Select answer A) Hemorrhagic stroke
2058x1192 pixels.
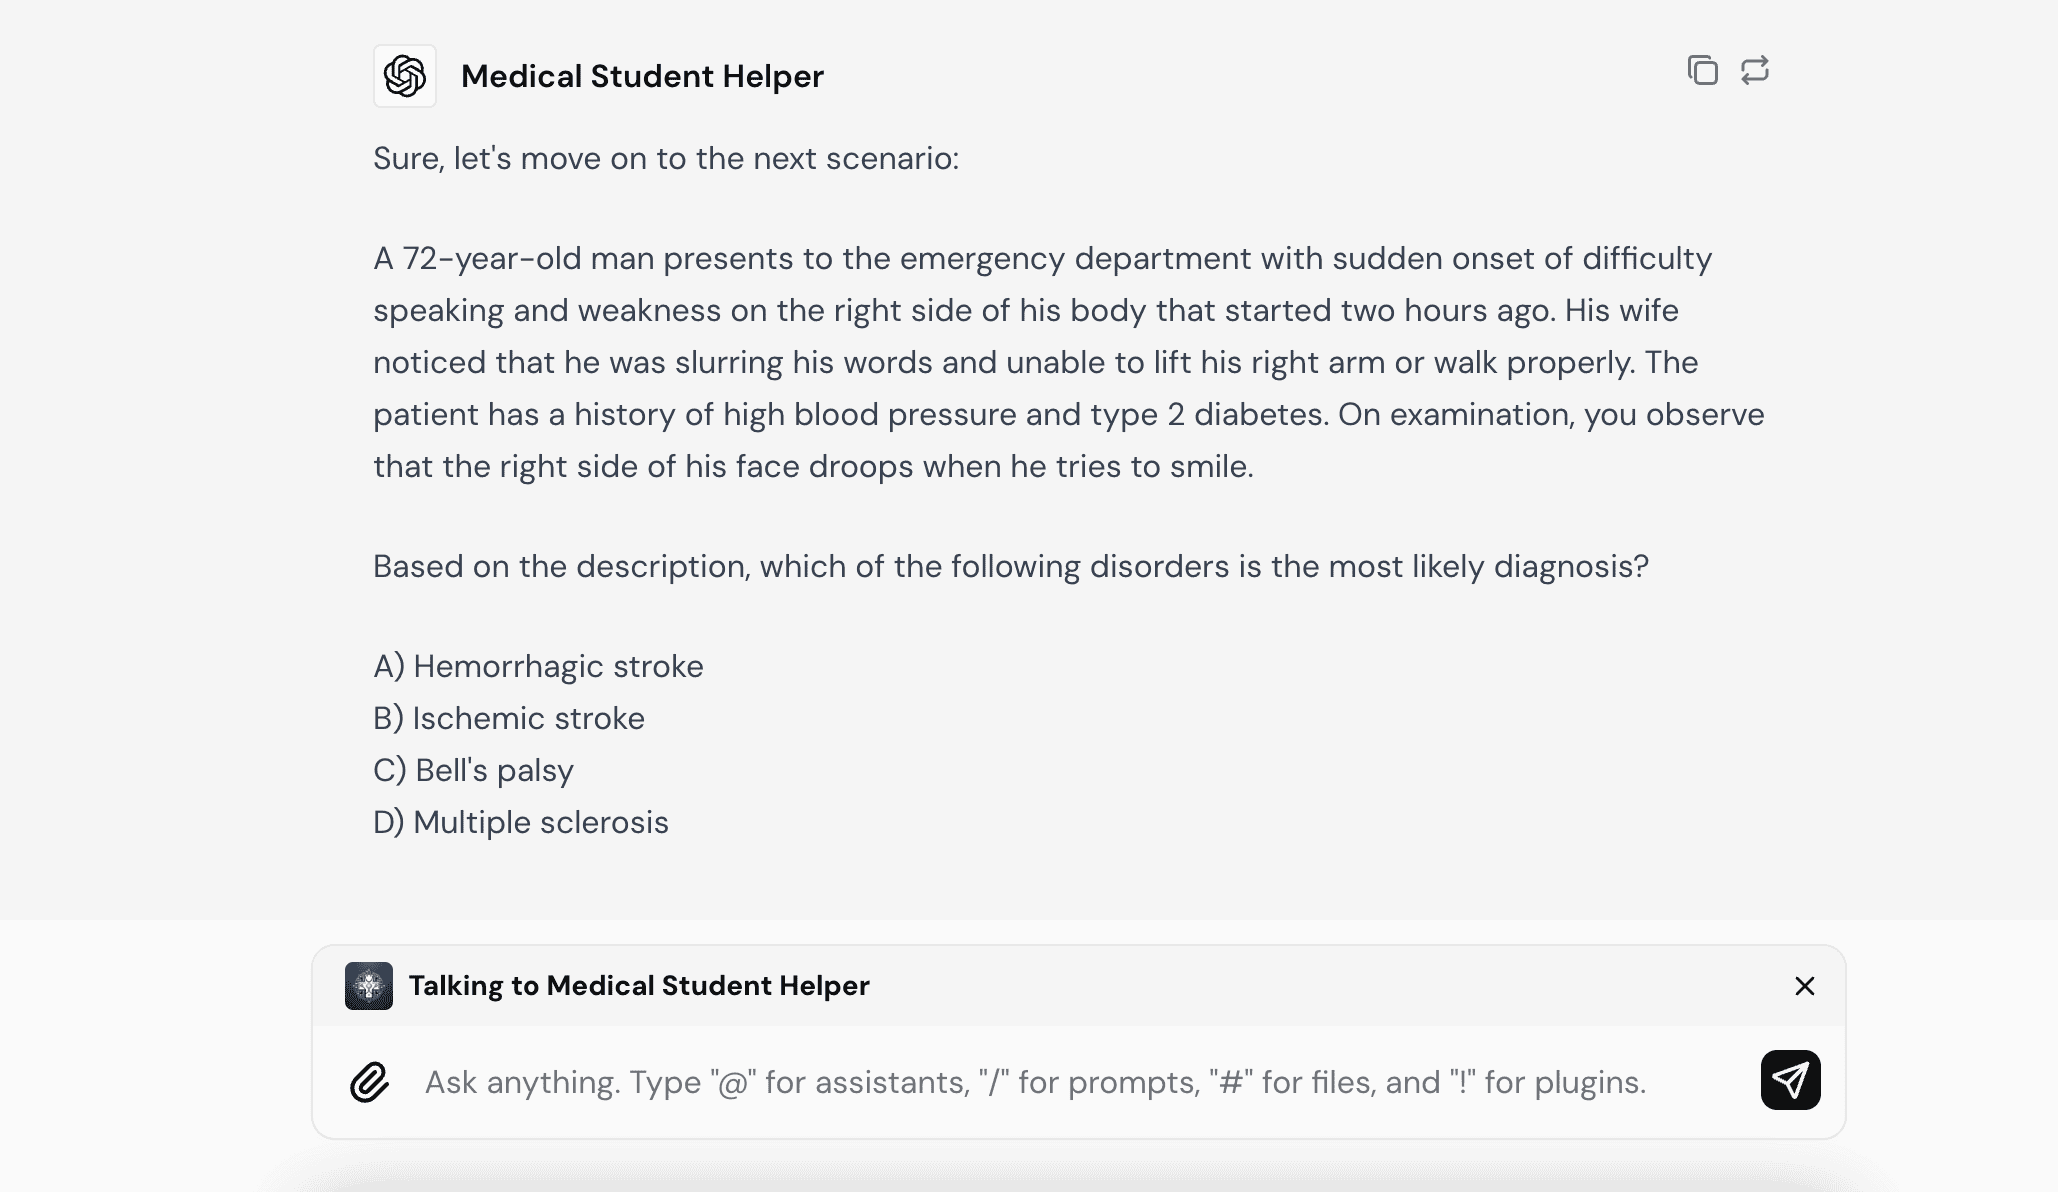[x=538, y=666]
